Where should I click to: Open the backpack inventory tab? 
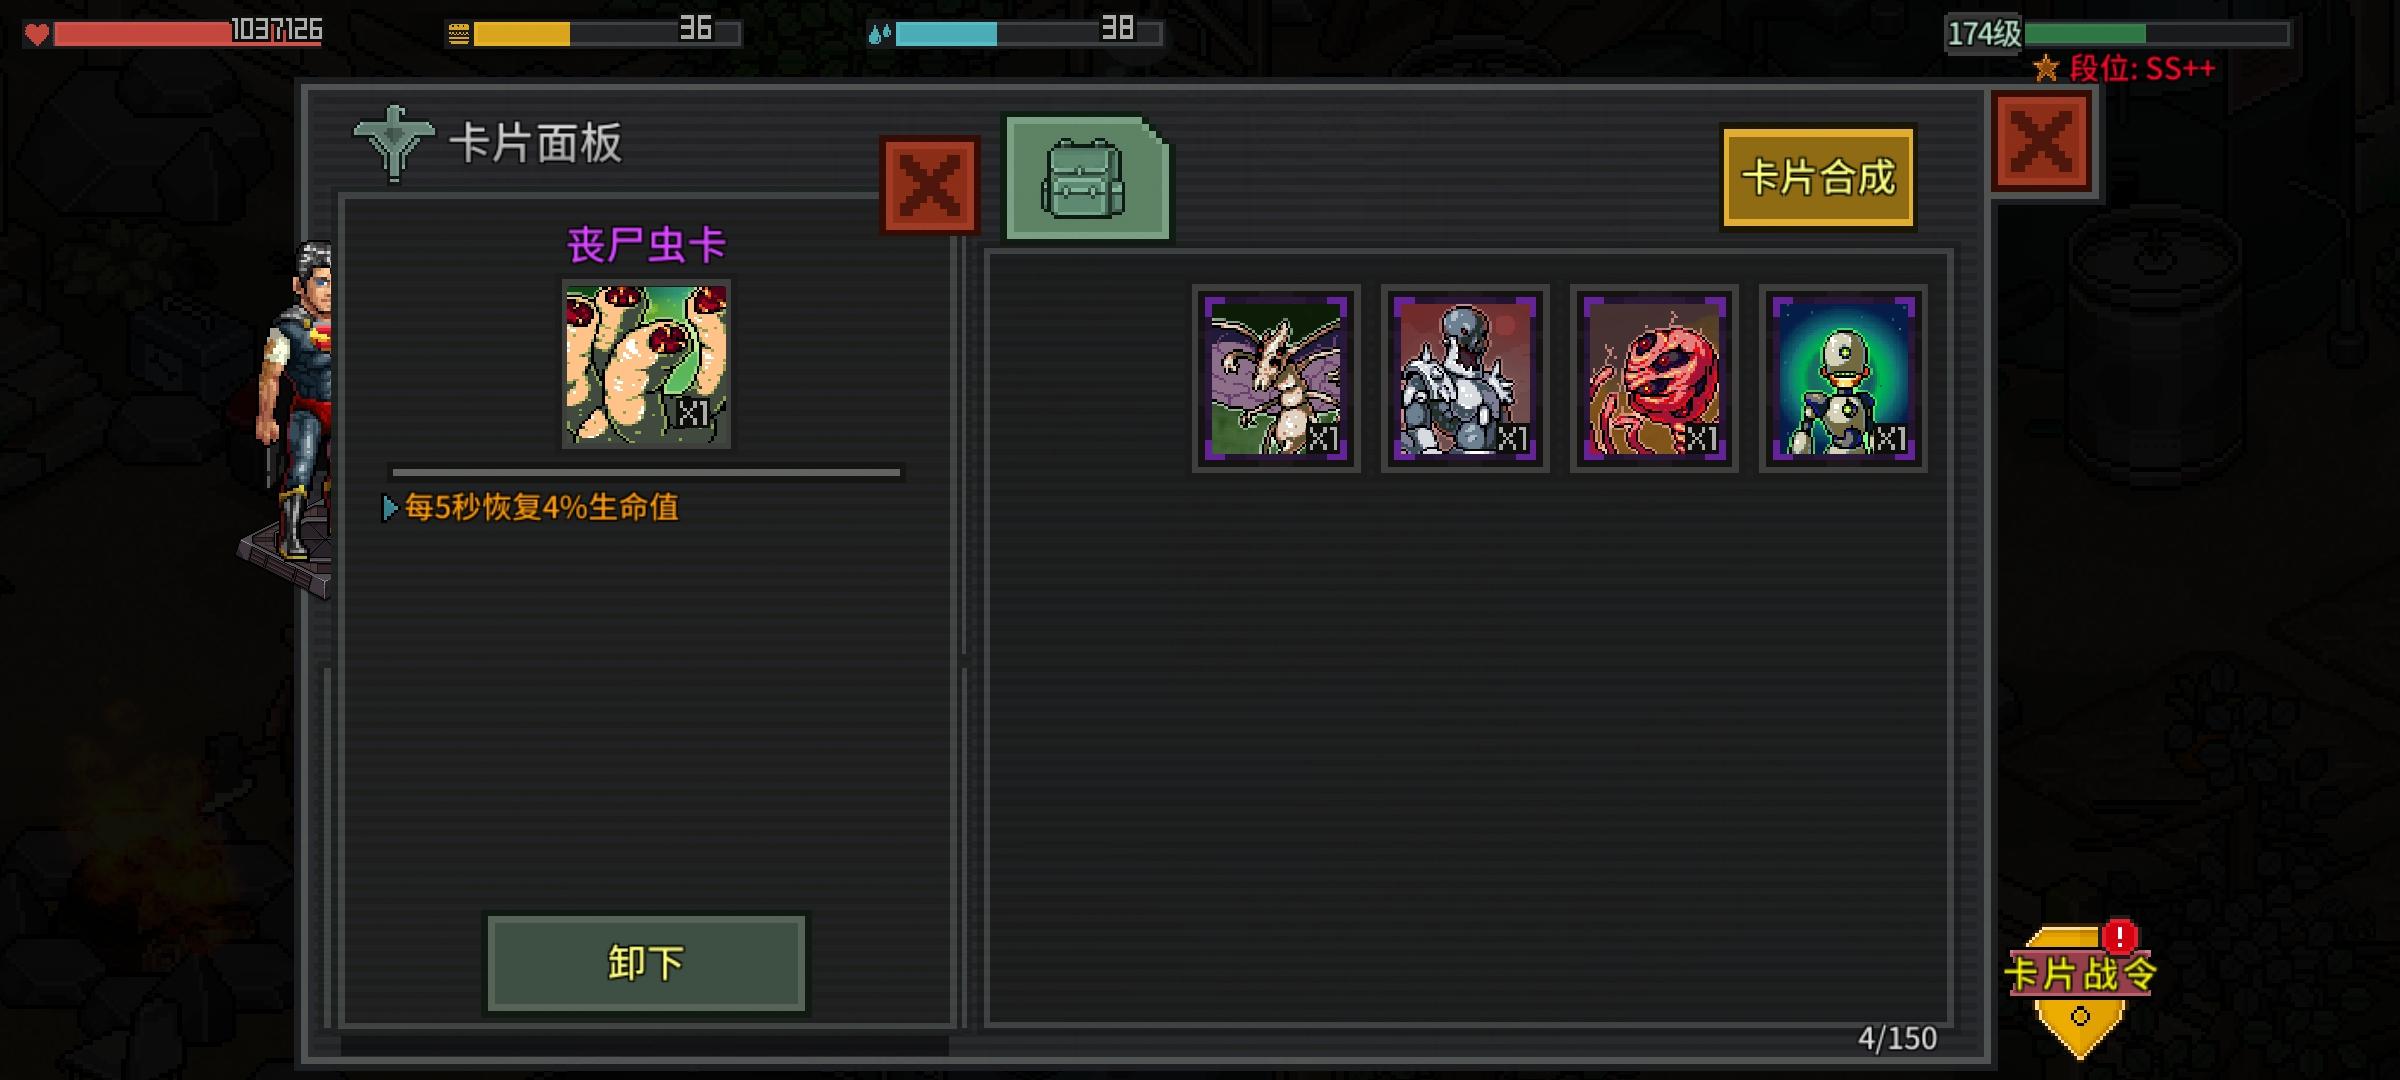pos(1087,178)
